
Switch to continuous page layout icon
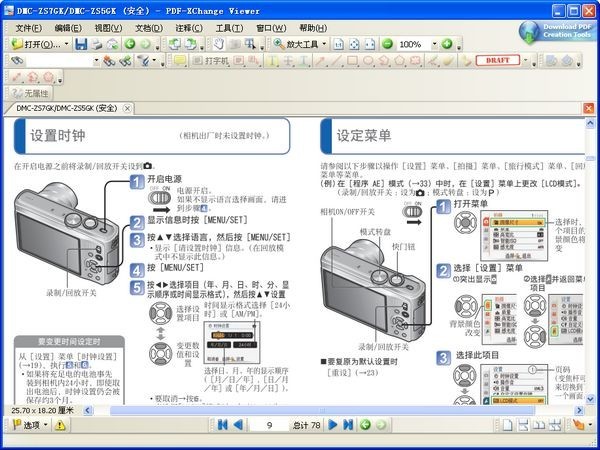click(x=523, y=425)
